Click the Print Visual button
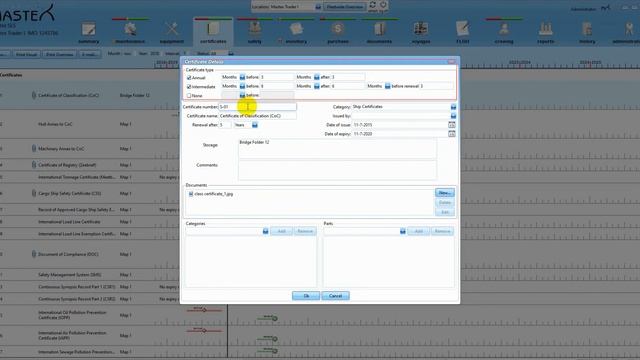This screenshot has width=640, height=360. point(27,54)
